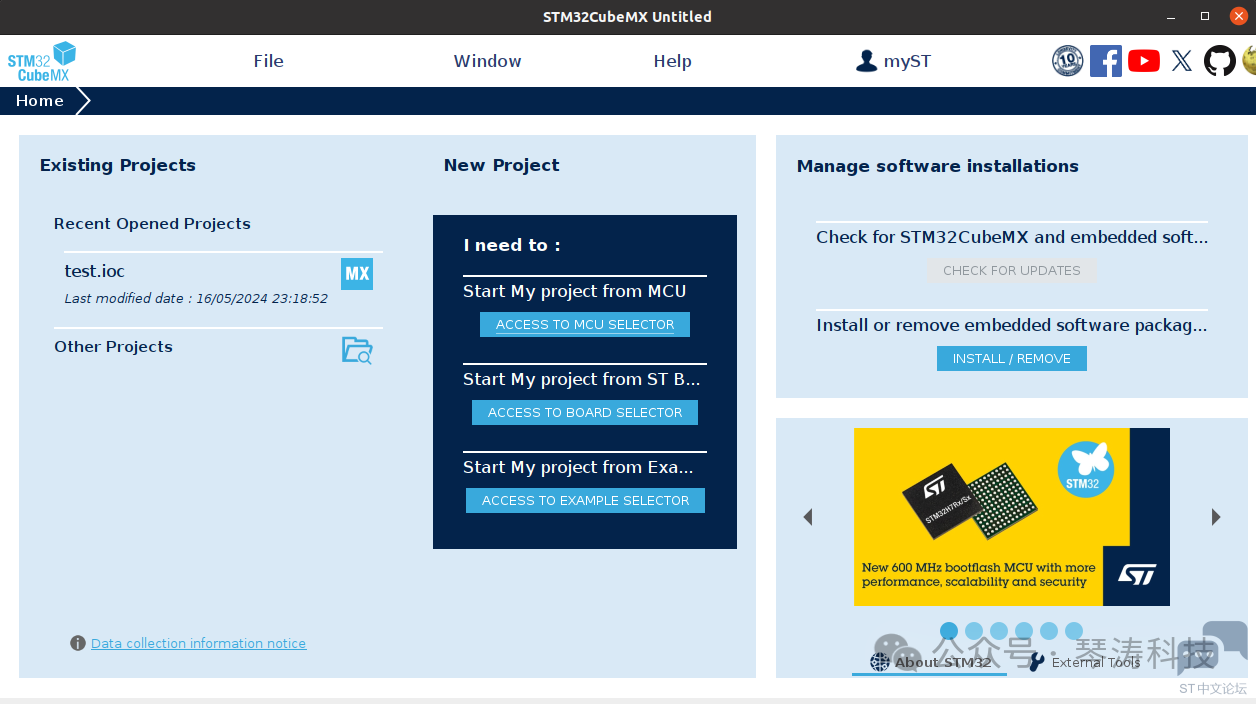This screenshot has width=1256, height=704.
Task: Click ACCESS TO MCU SELECTOR button
Action: tap(585, 325)
